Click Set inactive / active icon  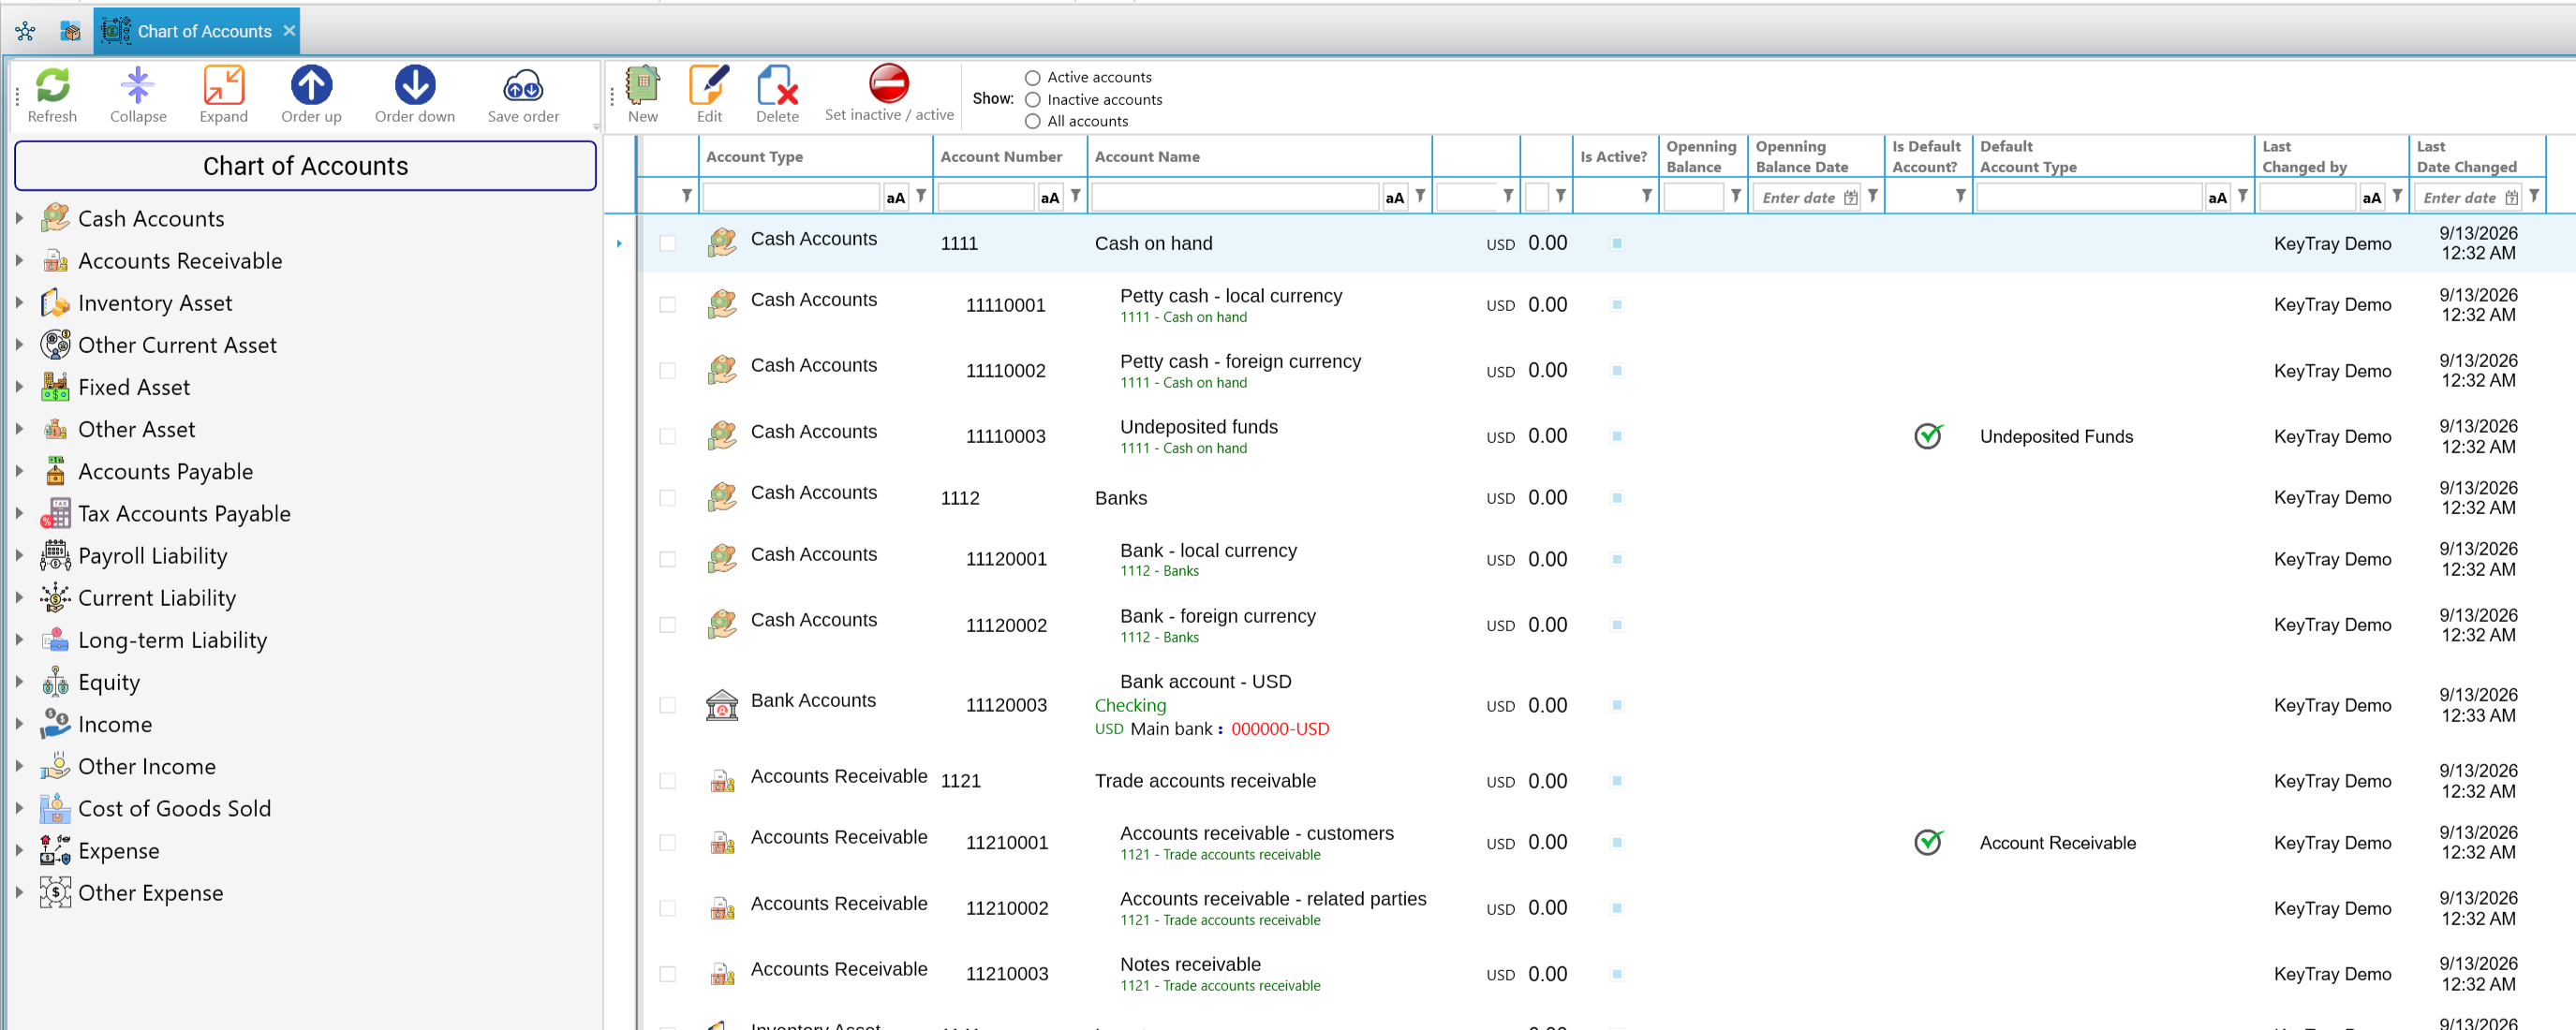point(889,84)
